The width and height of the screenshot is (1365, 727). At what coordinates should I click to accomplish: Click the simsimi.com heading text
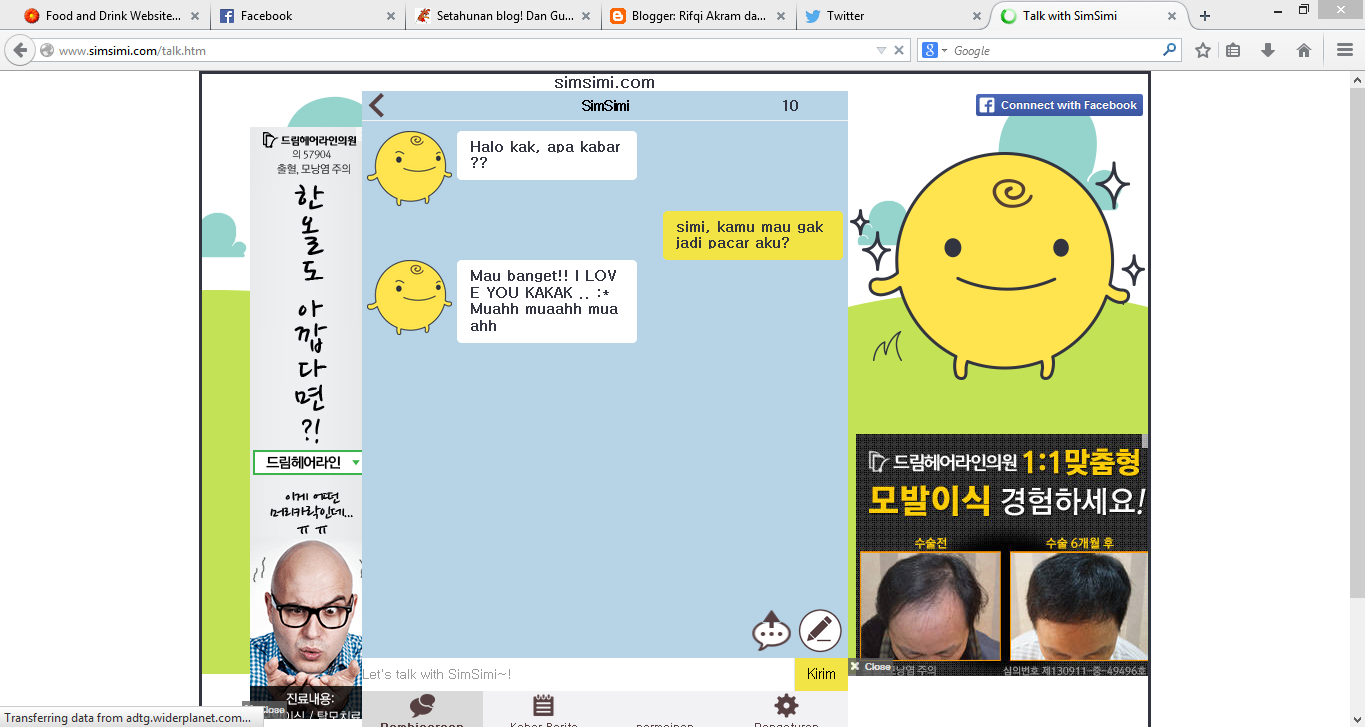click(605, 82)
